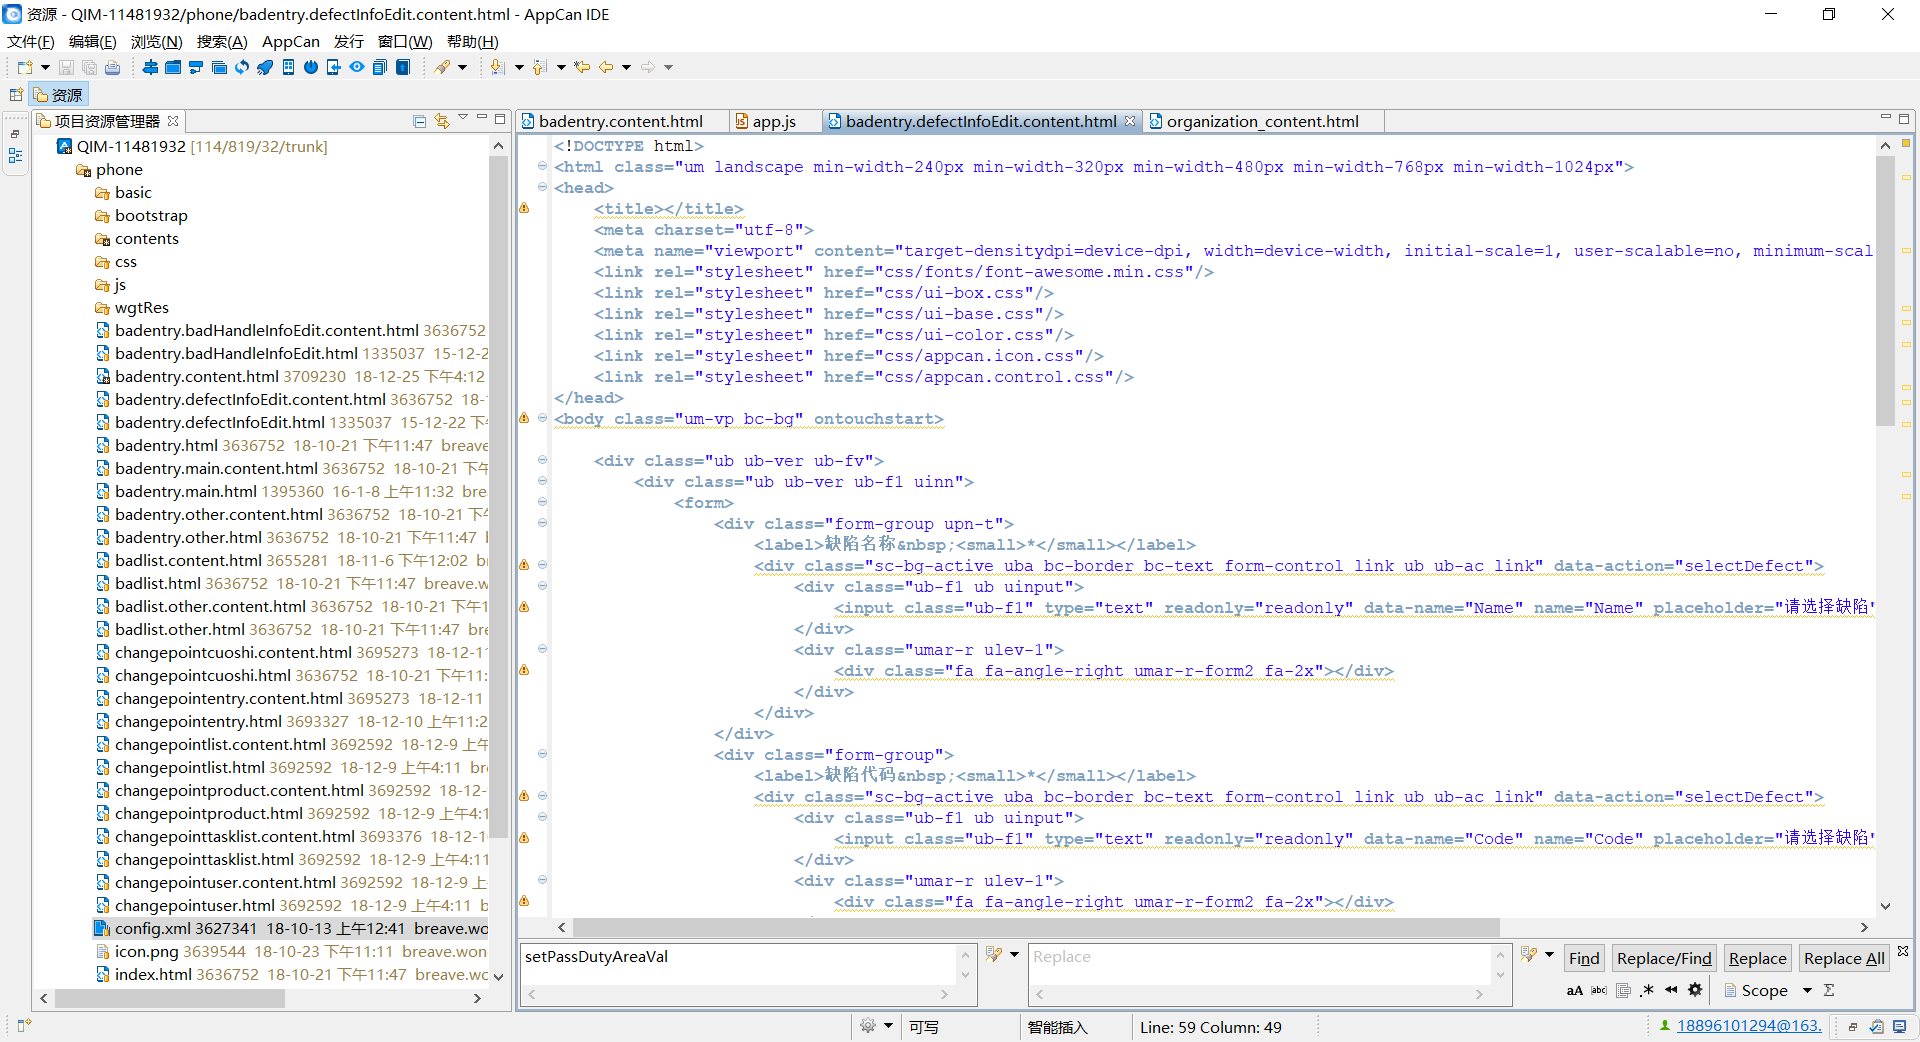
Task: Click the editor horizontal scrollbar thumb
Action: click(x=1035, y=927)
